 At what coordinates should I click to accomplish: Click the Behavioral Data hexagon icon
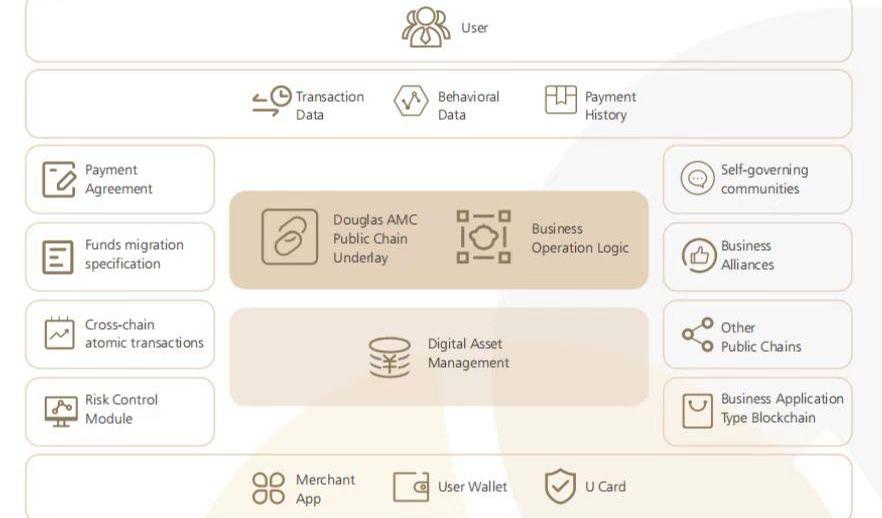[x=411, y=102]
